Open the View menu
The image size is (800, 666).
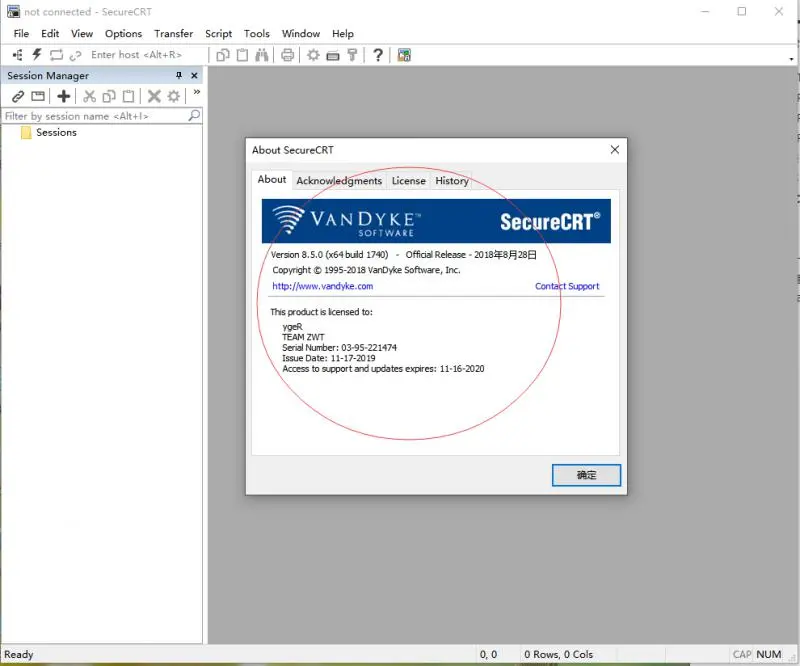82,34
